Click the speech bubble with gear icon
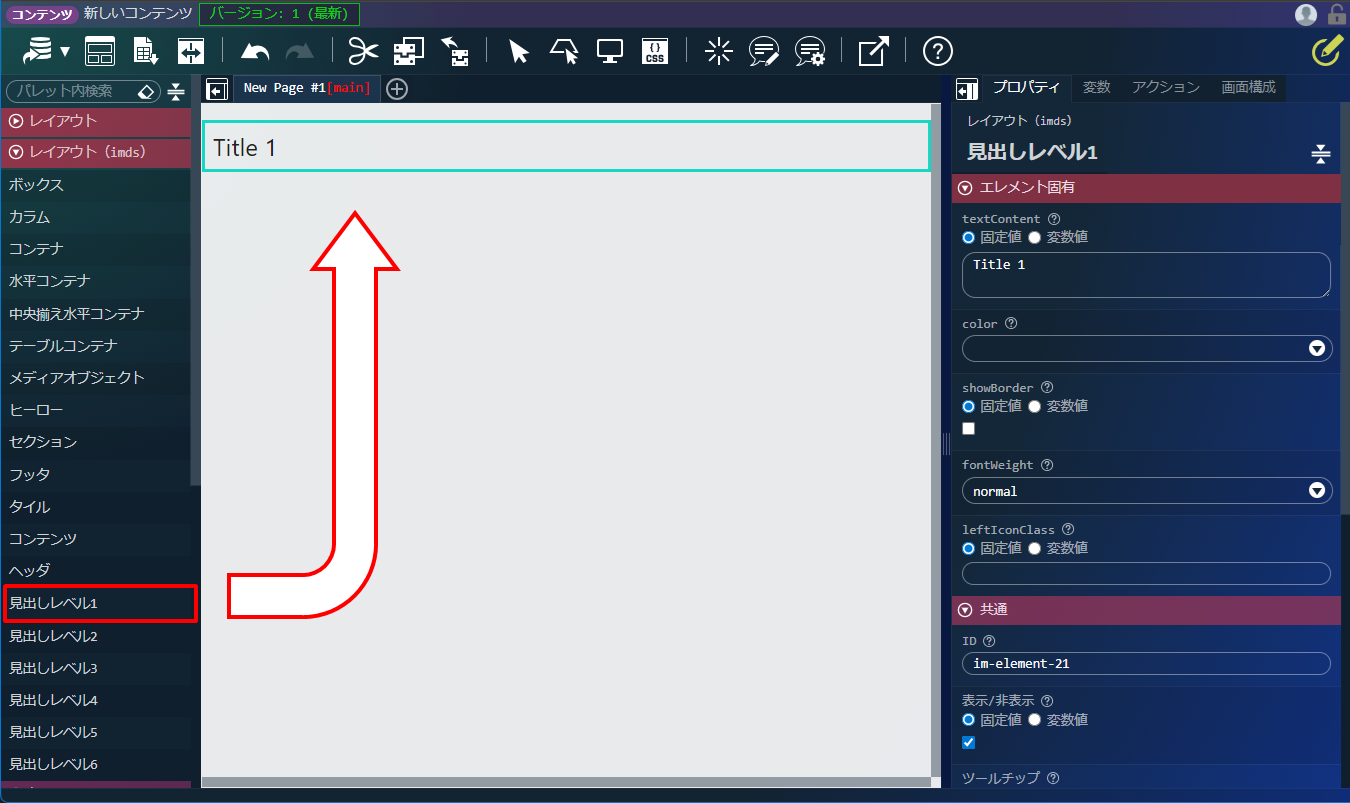1350x803 pixels. [810, 52]
